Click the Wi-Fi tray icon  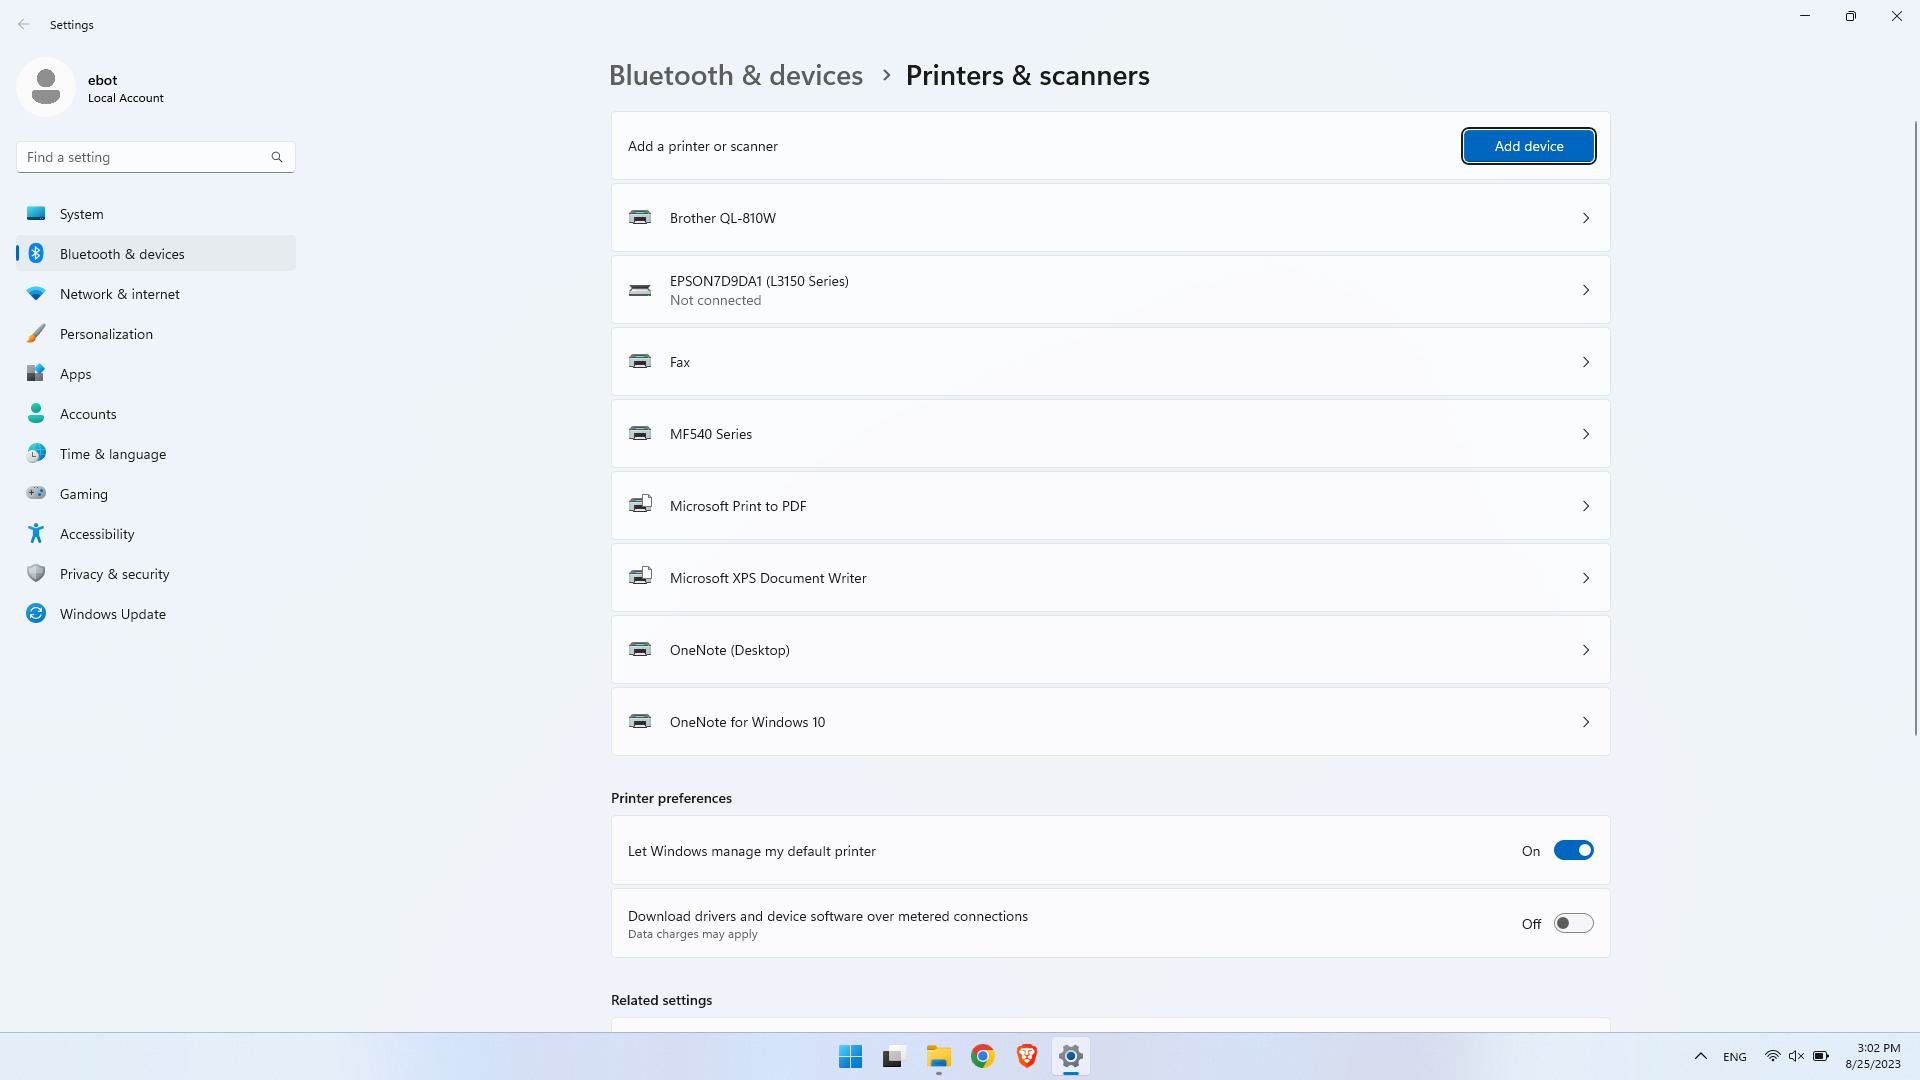click(x=1772, y=1056)
